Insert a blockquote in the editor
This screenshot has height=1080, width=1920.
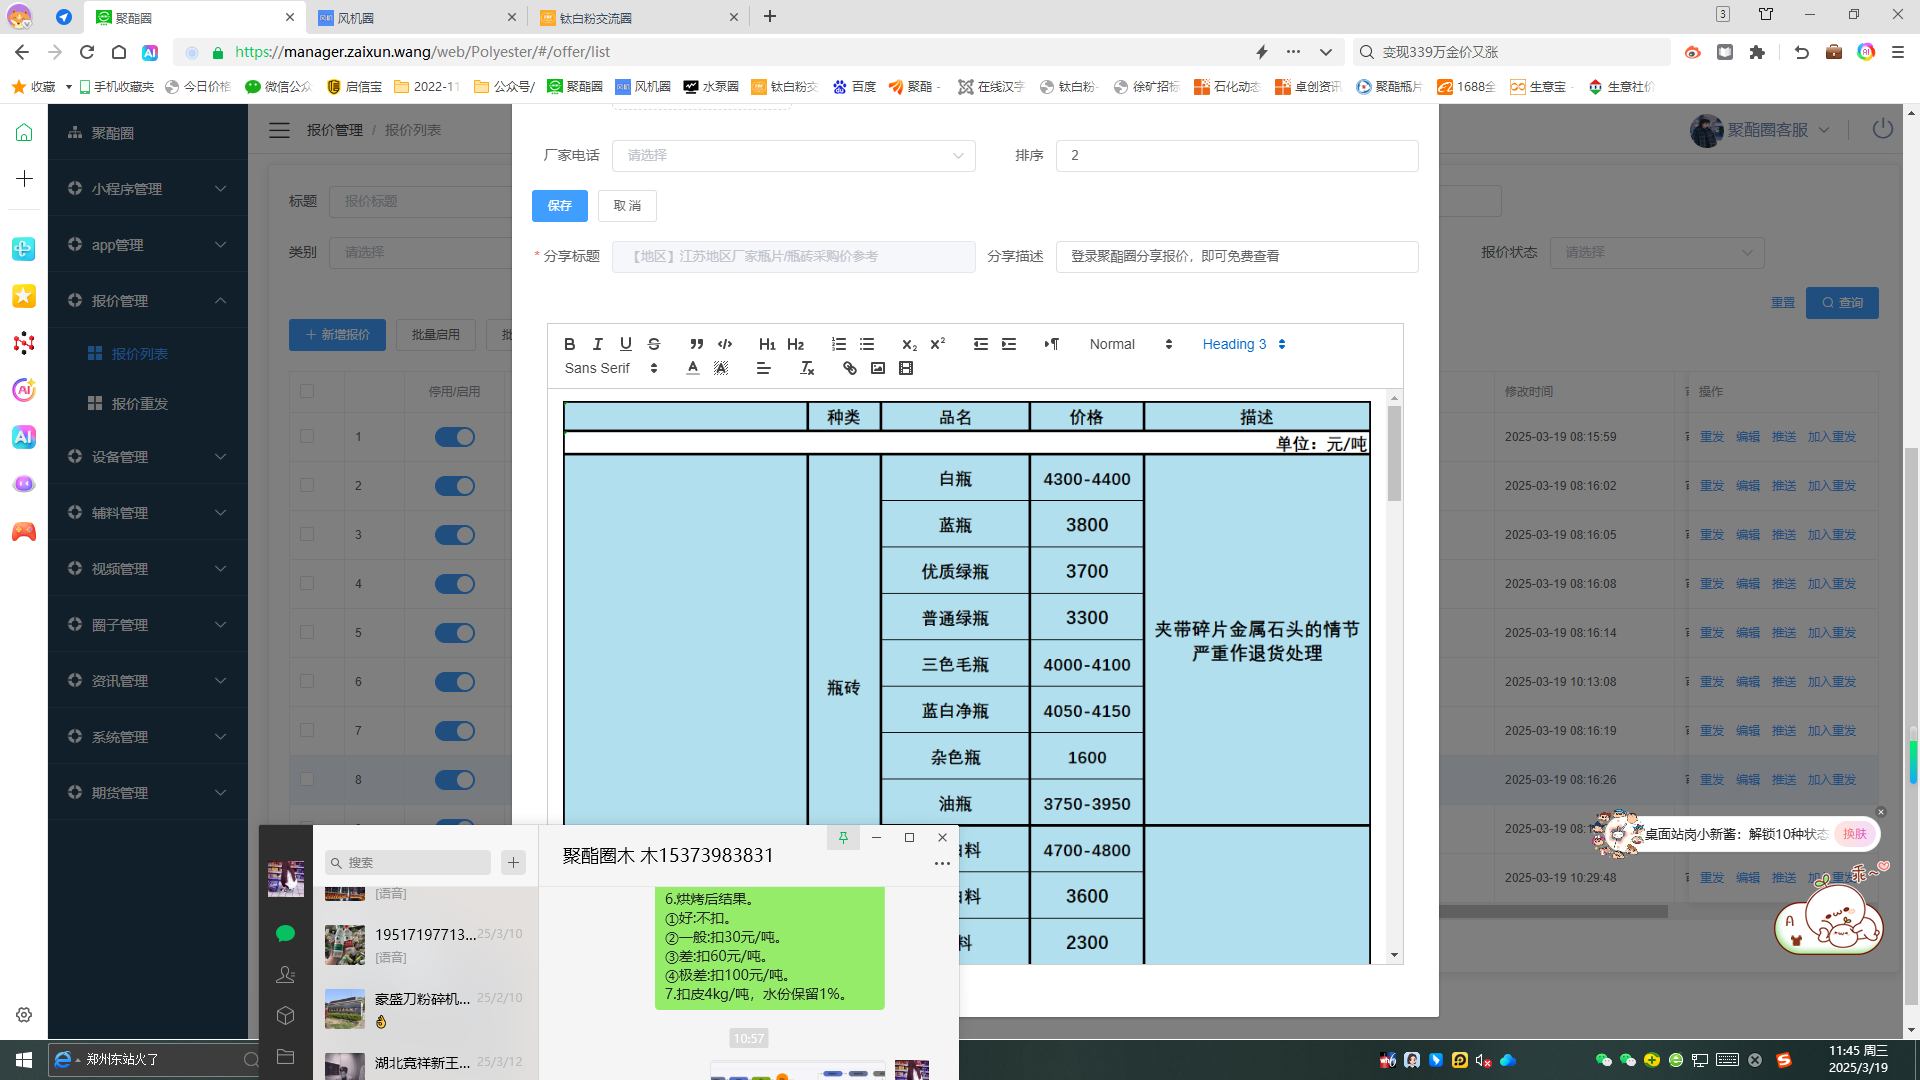tap(696, 344)
